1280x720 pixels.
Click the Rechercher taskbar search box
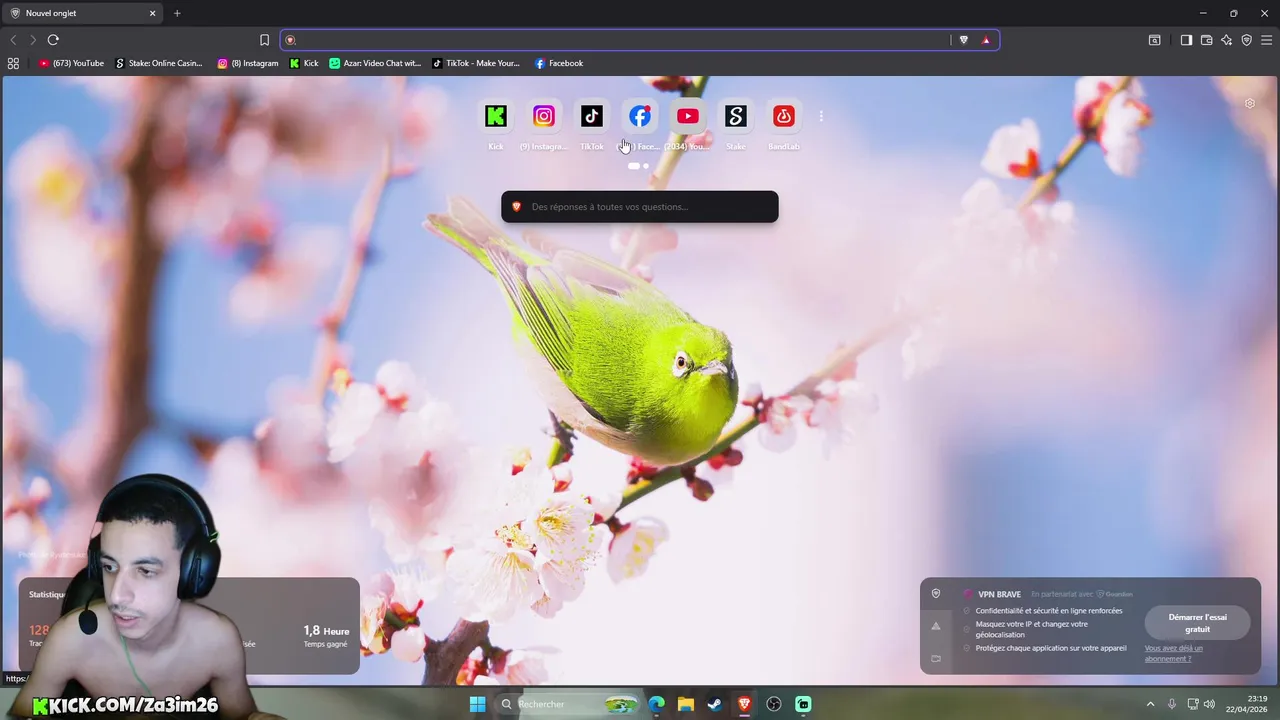coord(568,704)
